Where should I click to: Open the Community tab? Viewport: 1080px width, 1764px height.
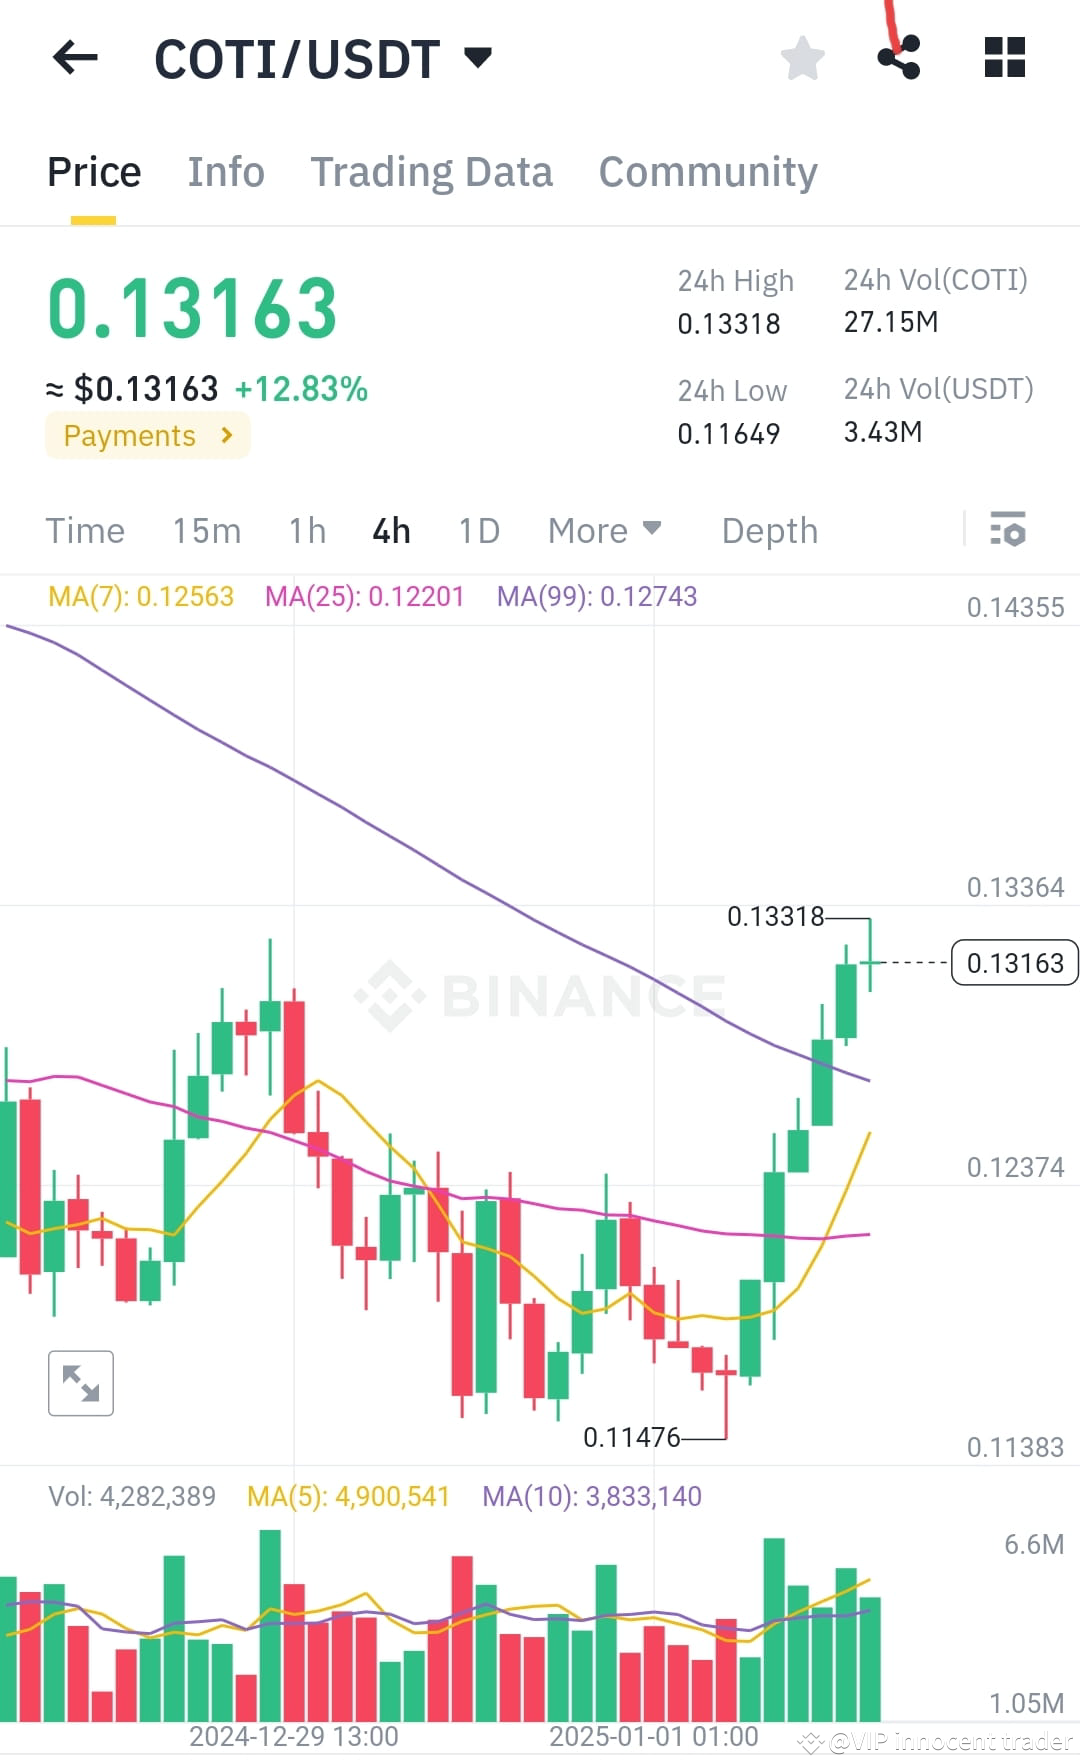(x=707, y=171)
